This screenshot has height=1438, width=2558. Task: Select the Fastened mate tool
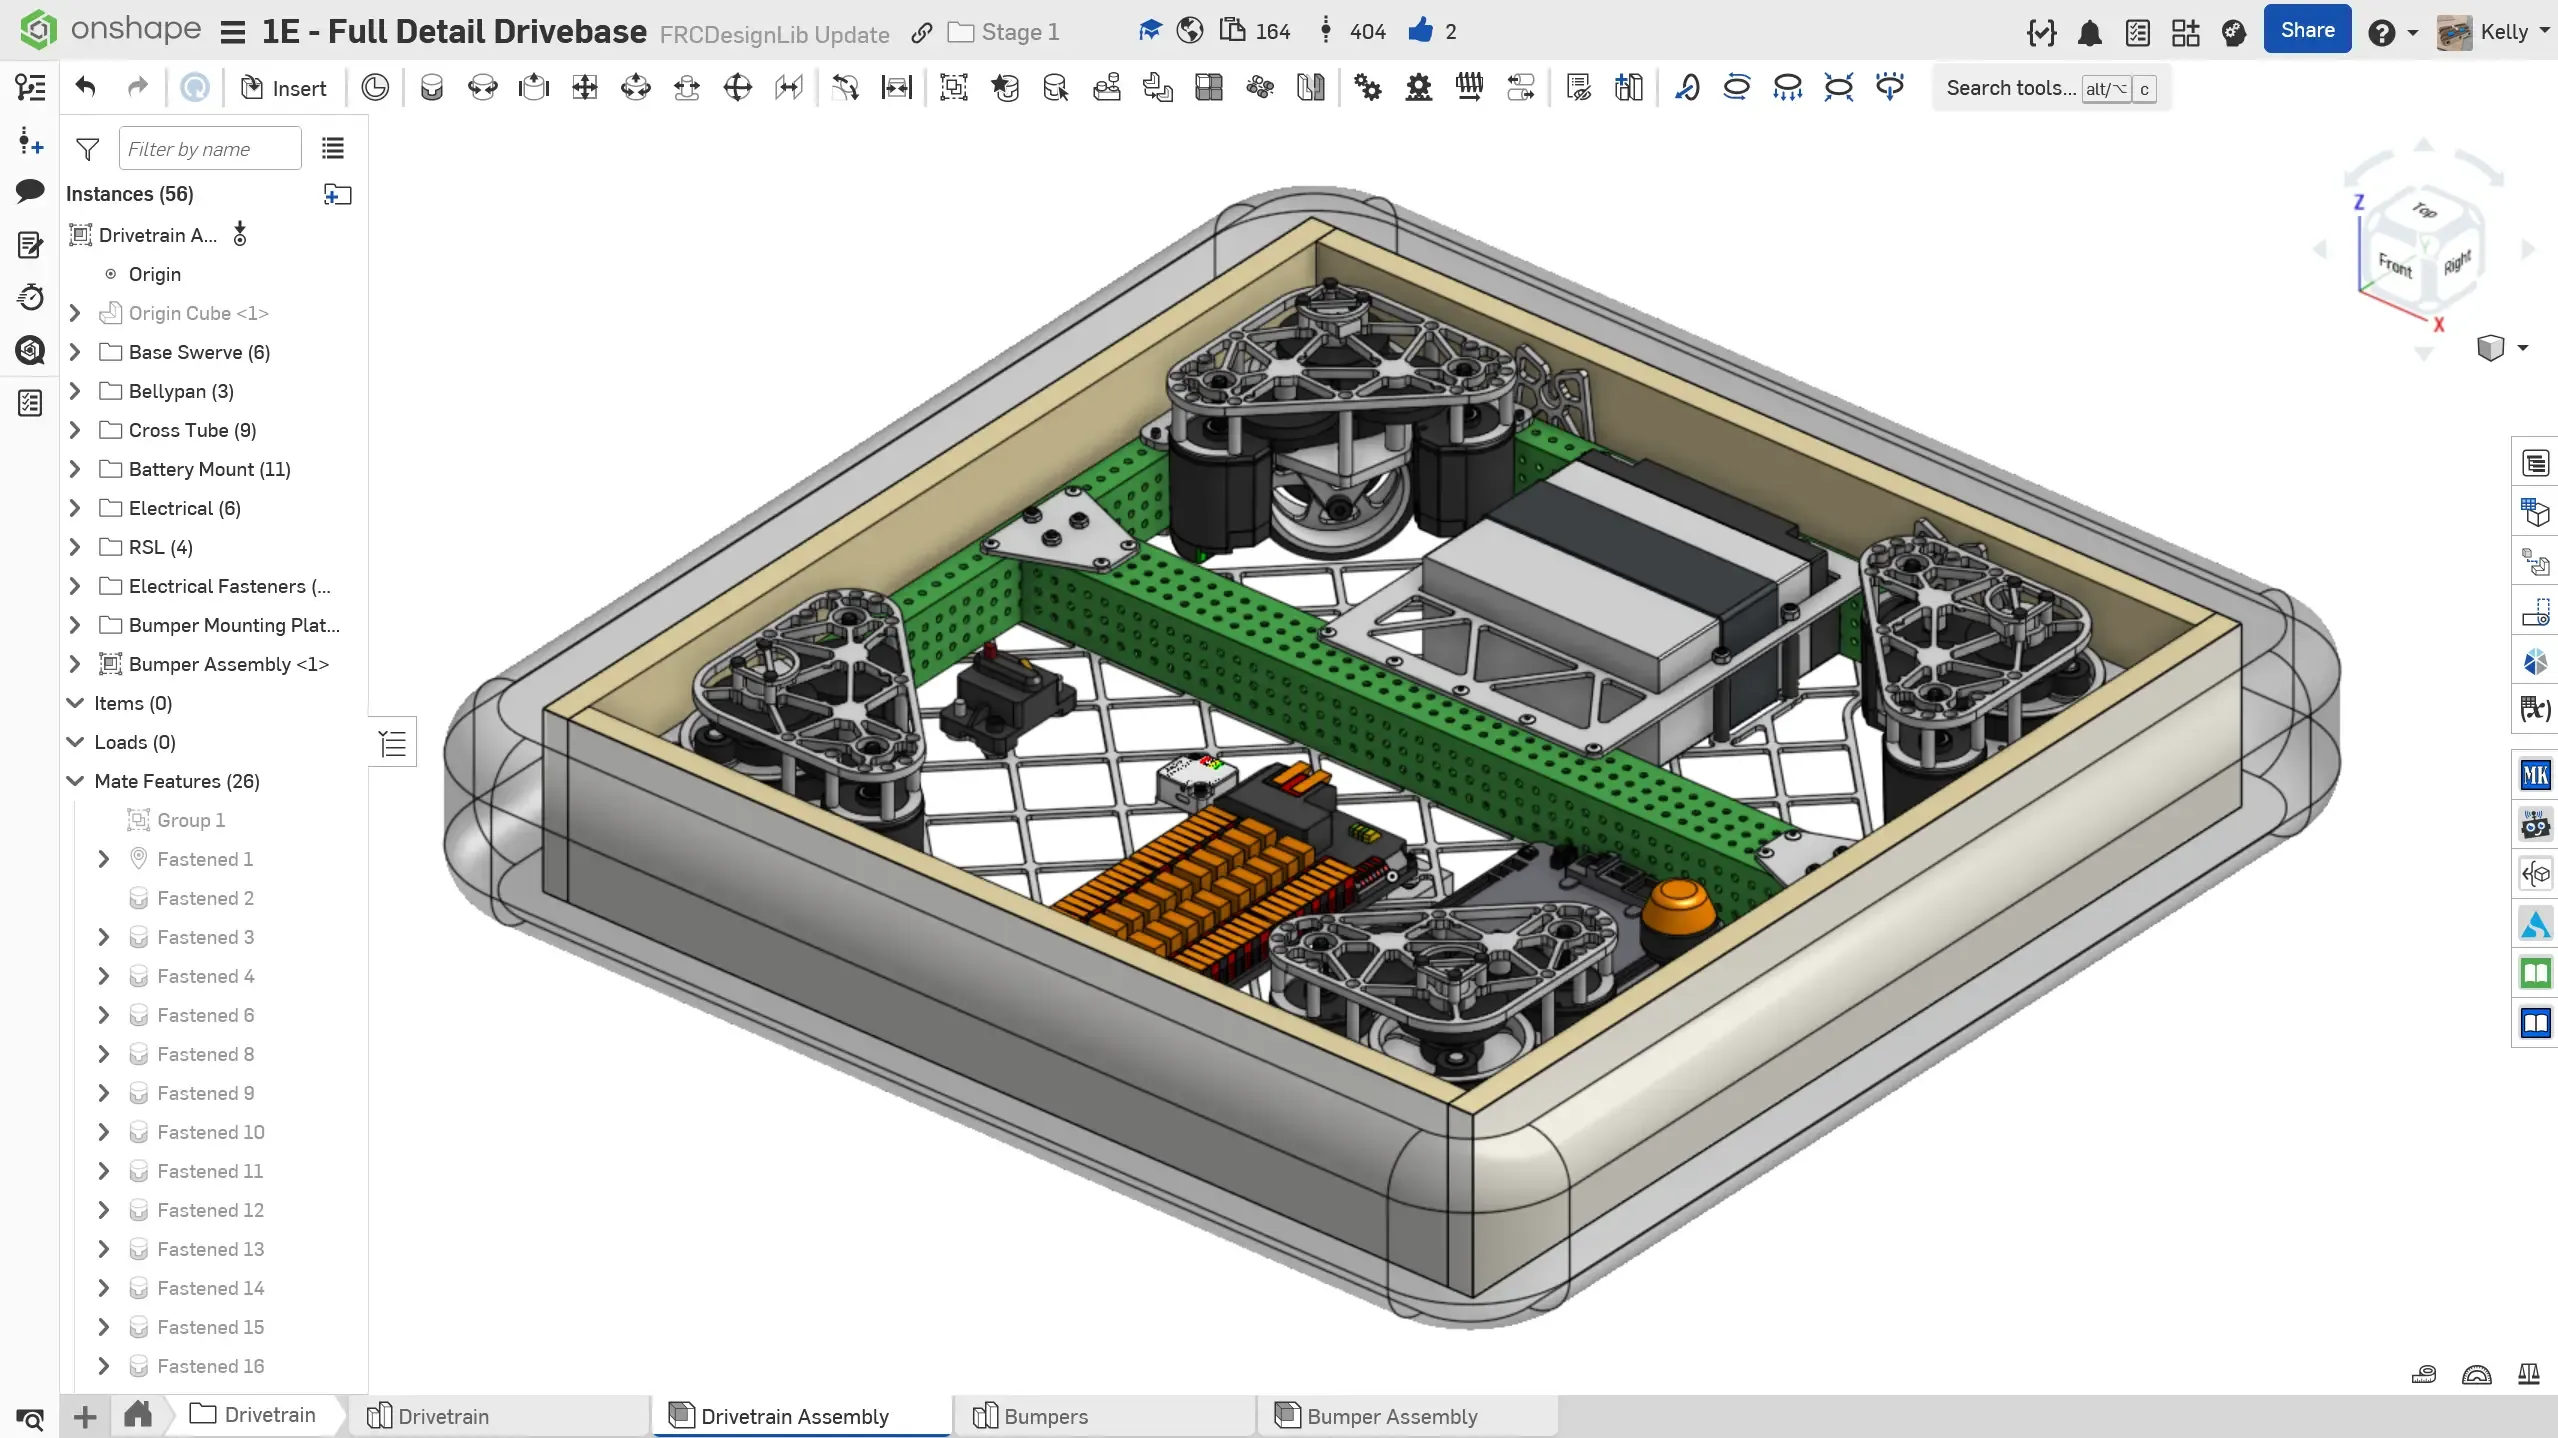pyautogui.click(x=431, y=88)
